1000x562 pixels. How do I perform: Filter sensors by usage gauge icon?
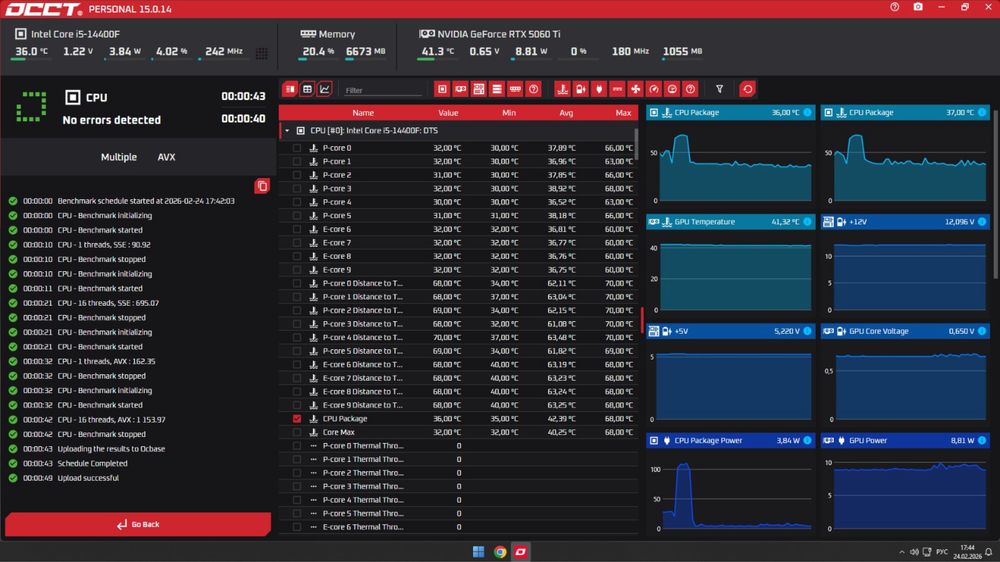pyautogui.click(x=672, y=89)
